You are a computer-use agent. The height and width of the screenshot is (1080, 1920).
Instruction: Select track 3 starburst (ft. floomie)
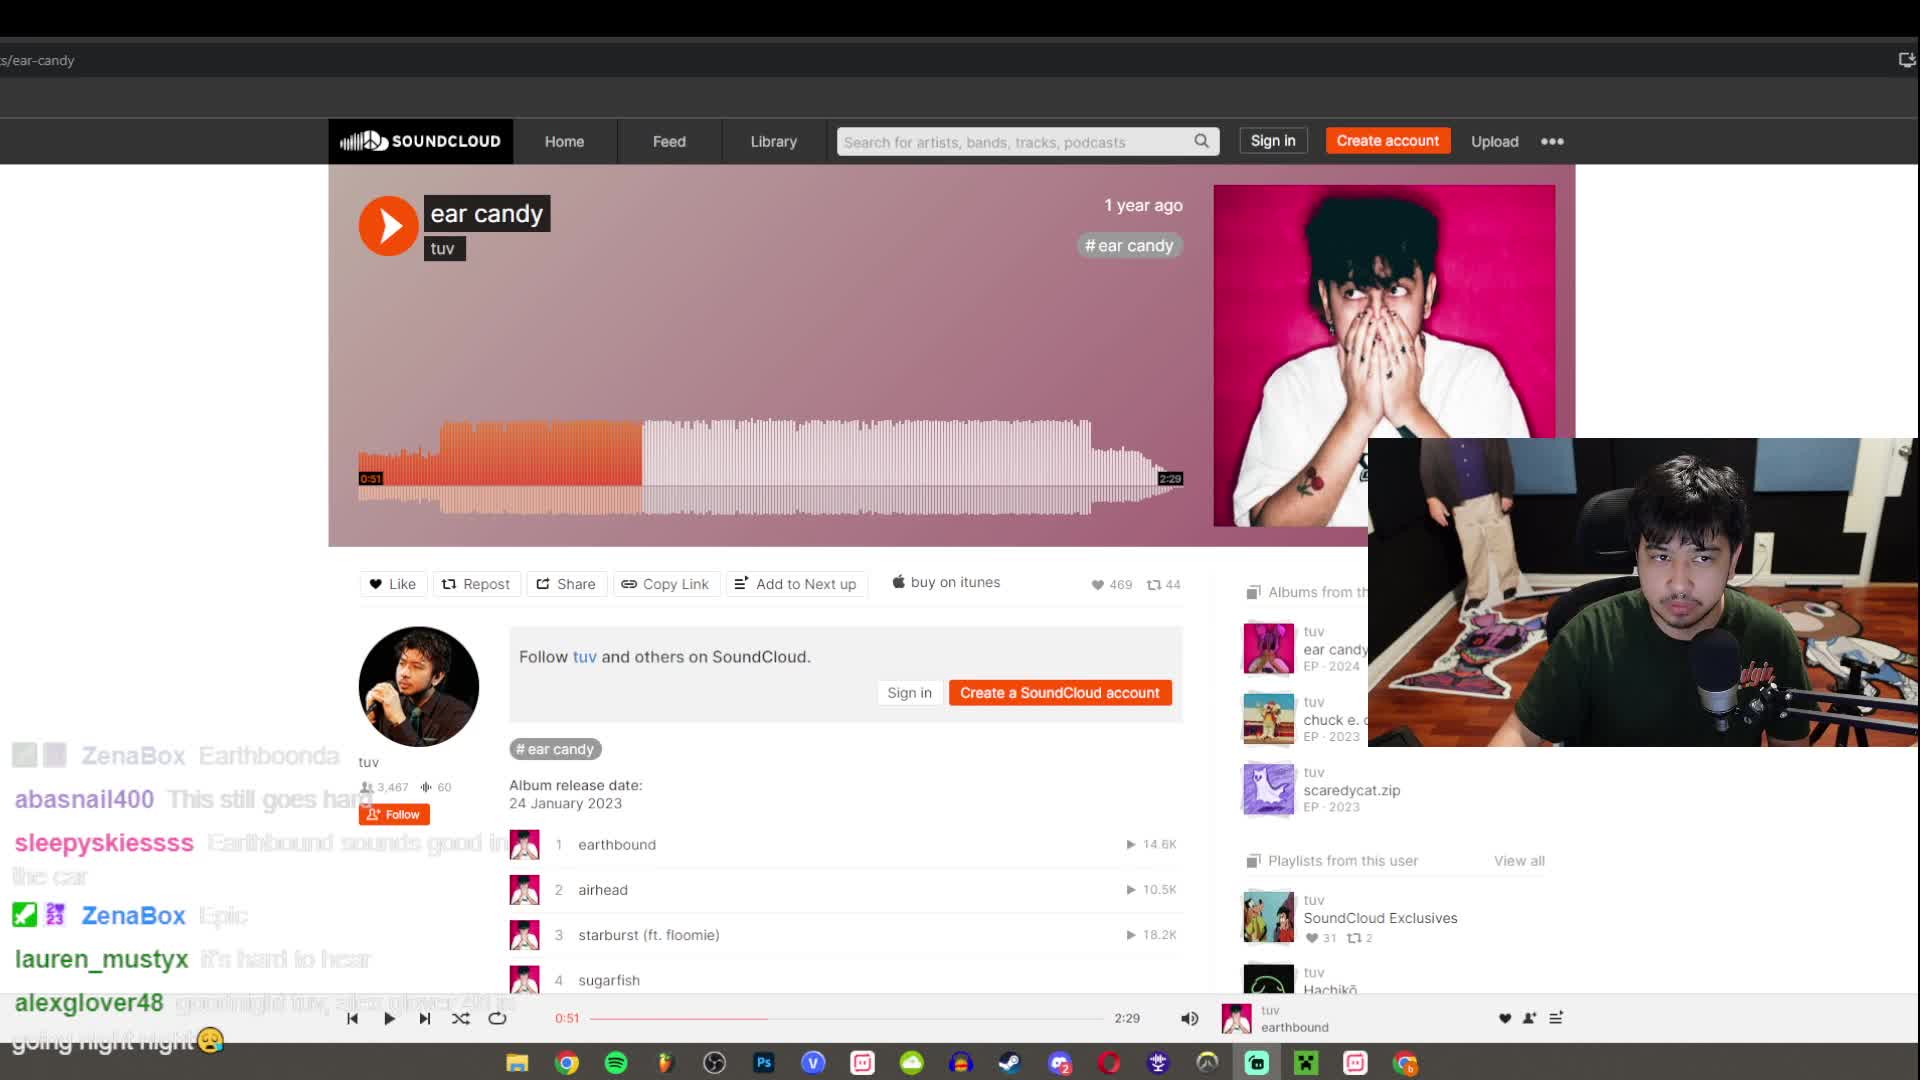648,934
